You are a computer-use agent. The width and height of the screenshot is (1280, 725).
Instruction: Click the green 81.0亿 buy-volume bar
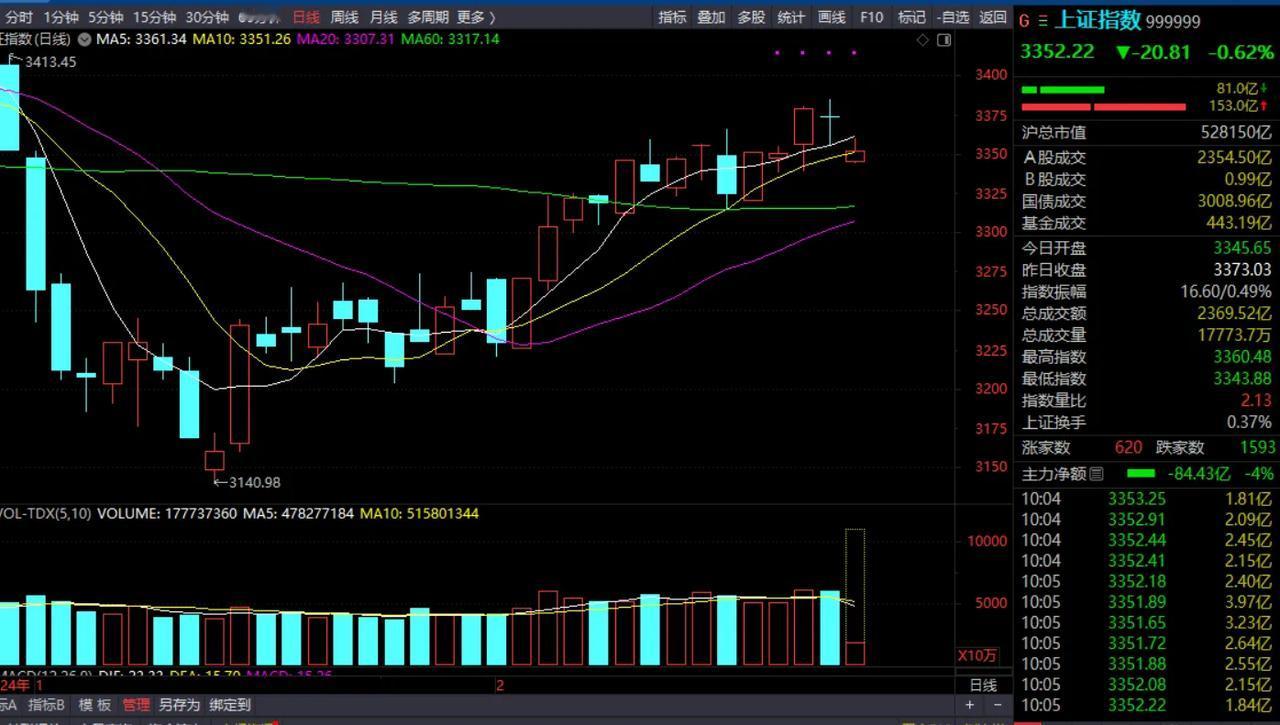[1062, 90]
